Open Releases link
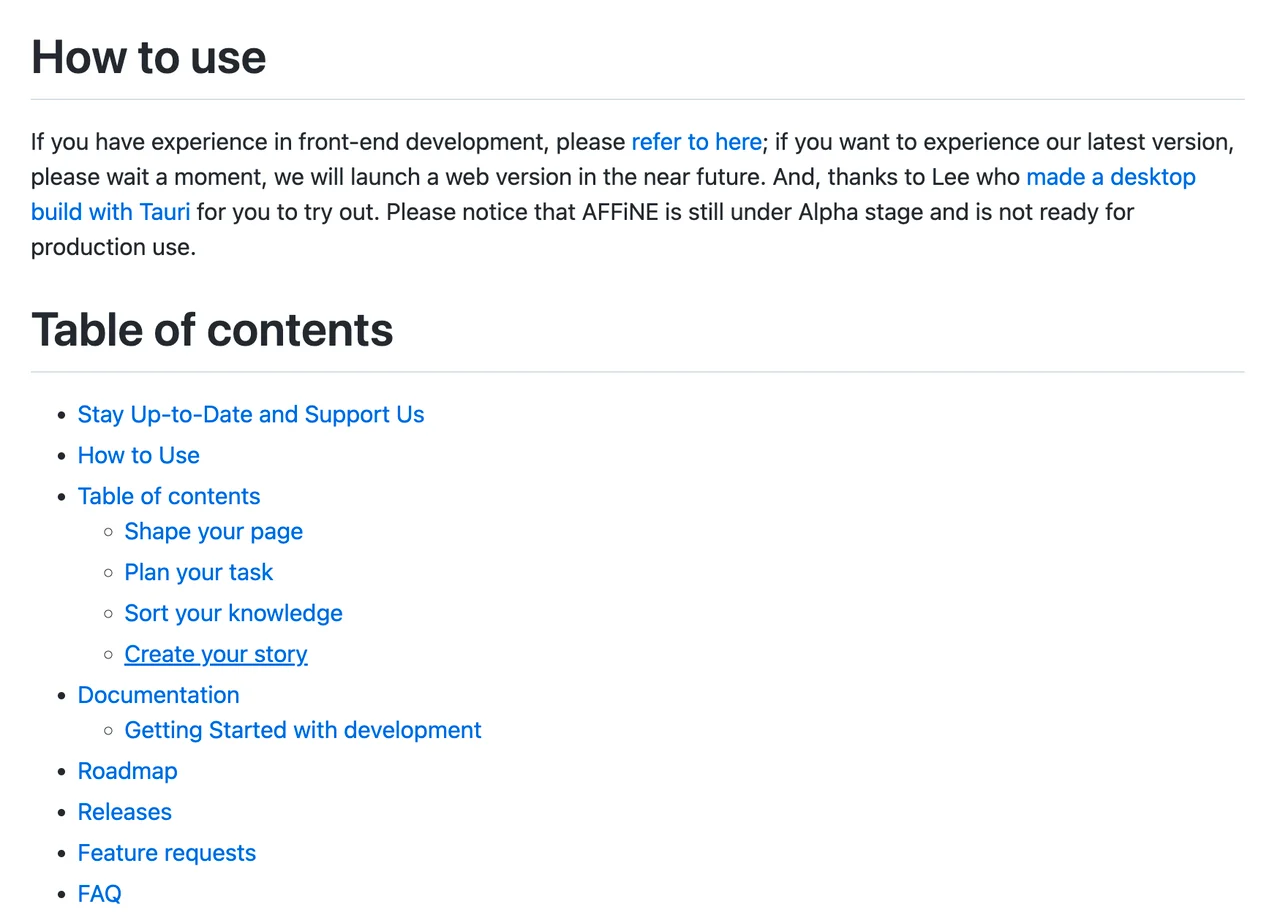The image size is (1280, 912). [x=125, y=812]
